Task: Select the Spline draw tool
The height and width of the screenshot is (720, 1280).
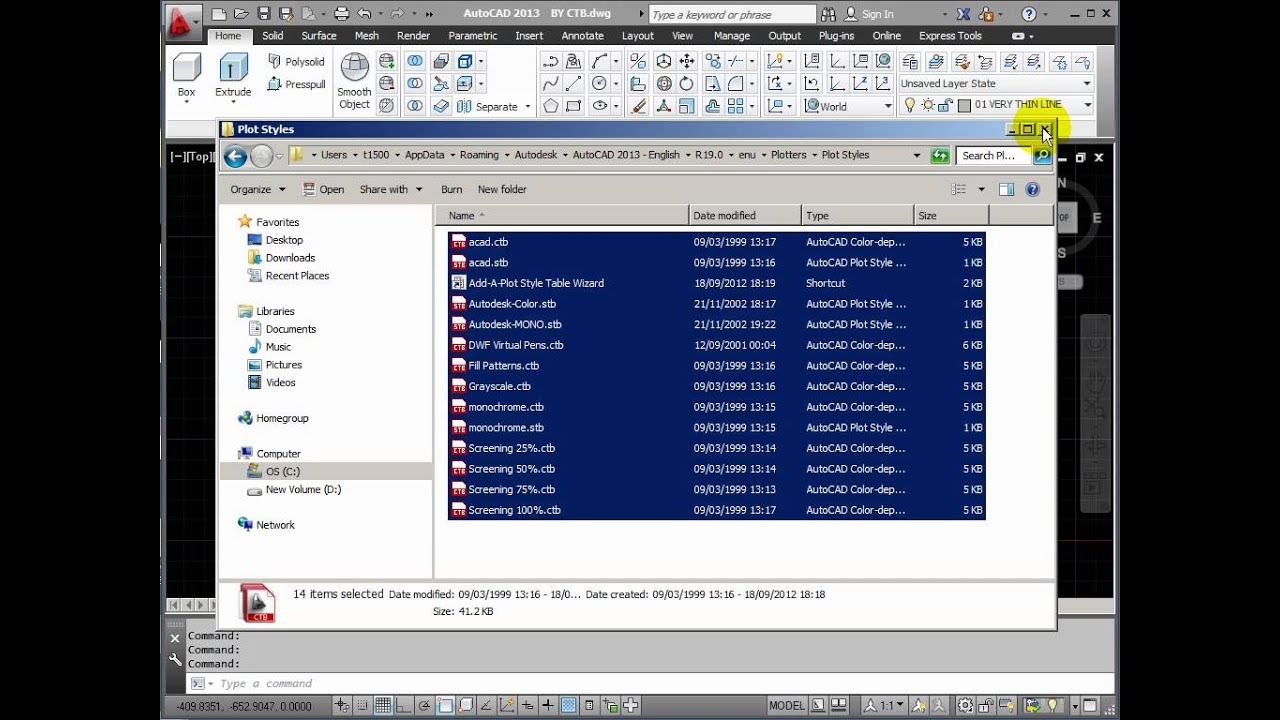Action: click(x=550, y=84)
